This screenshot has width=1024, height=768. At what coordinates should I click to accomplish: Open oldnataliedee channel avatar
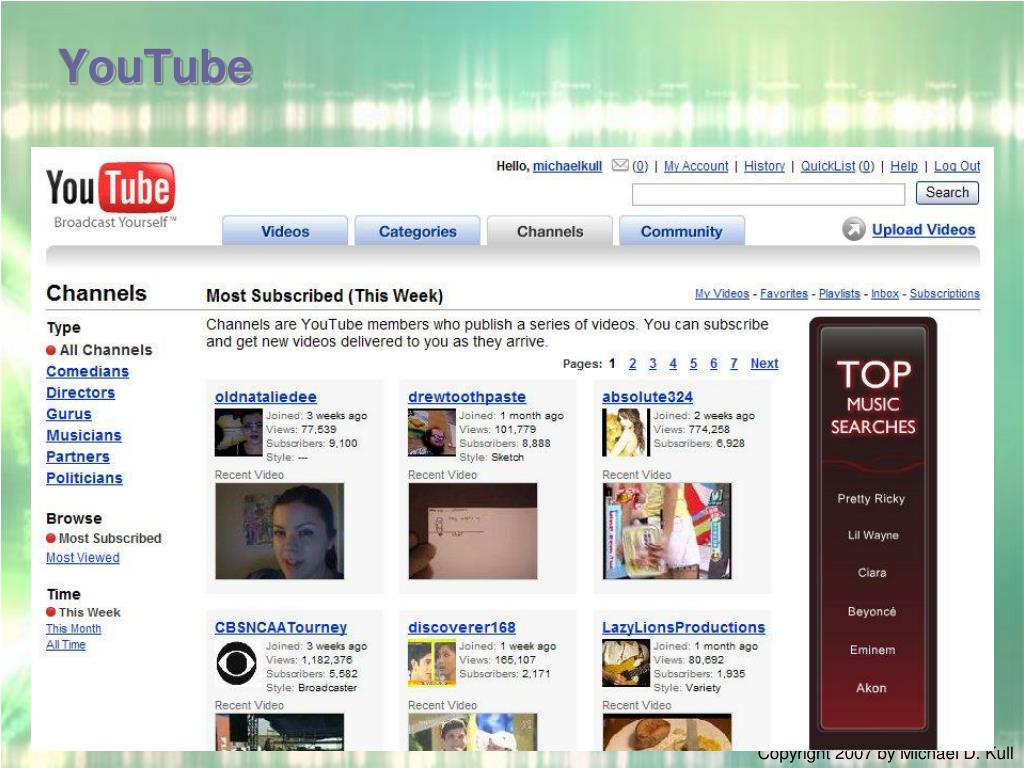click(239, 432)
